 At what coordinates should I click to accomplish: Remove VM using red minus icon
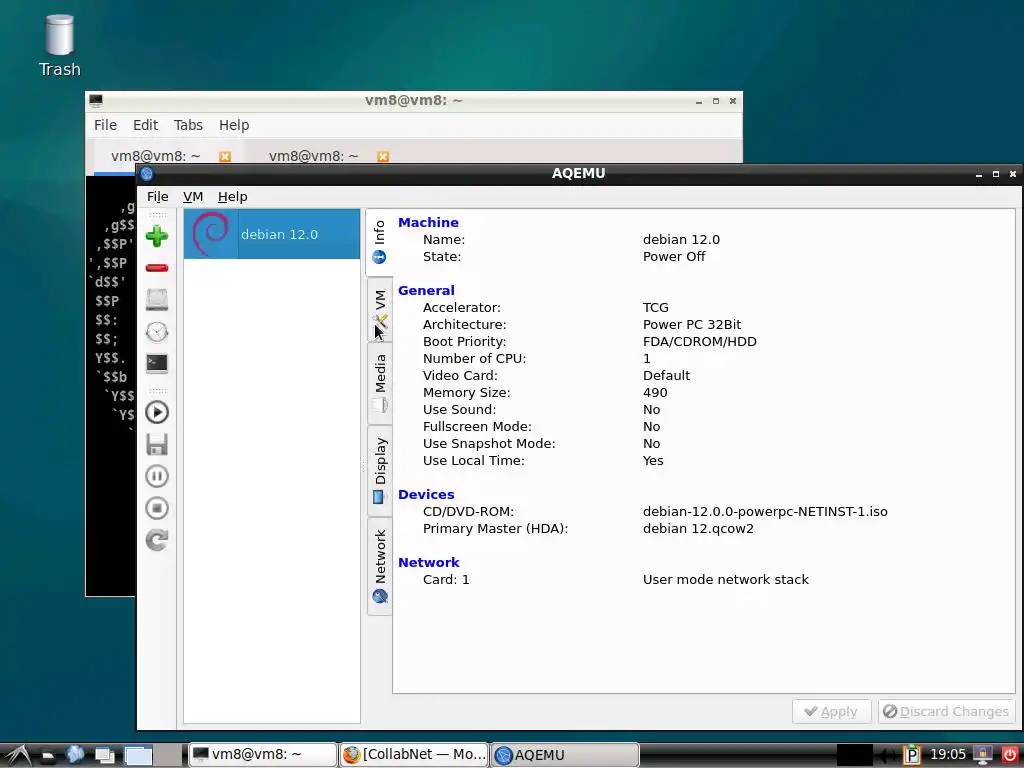(157, 268)
